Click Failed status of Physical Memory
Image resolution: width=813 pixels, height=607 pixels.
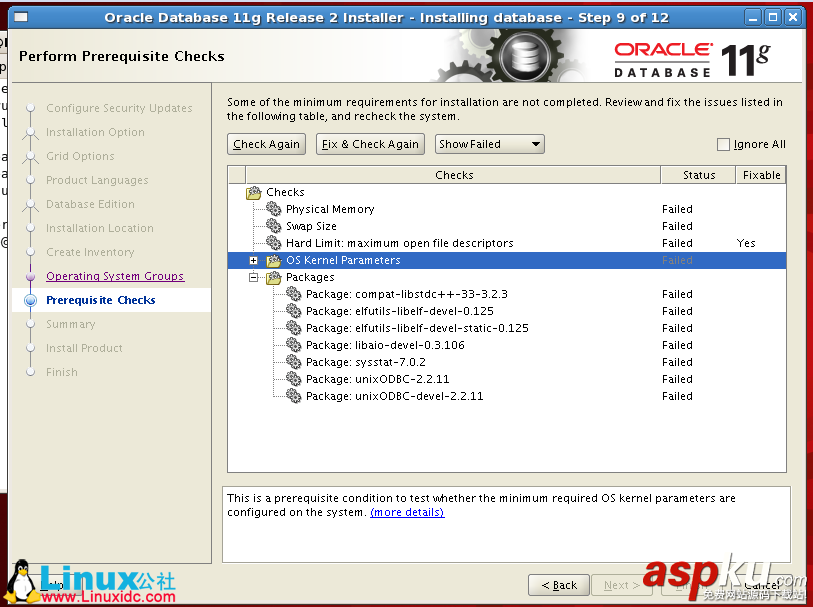pos(677,209)
